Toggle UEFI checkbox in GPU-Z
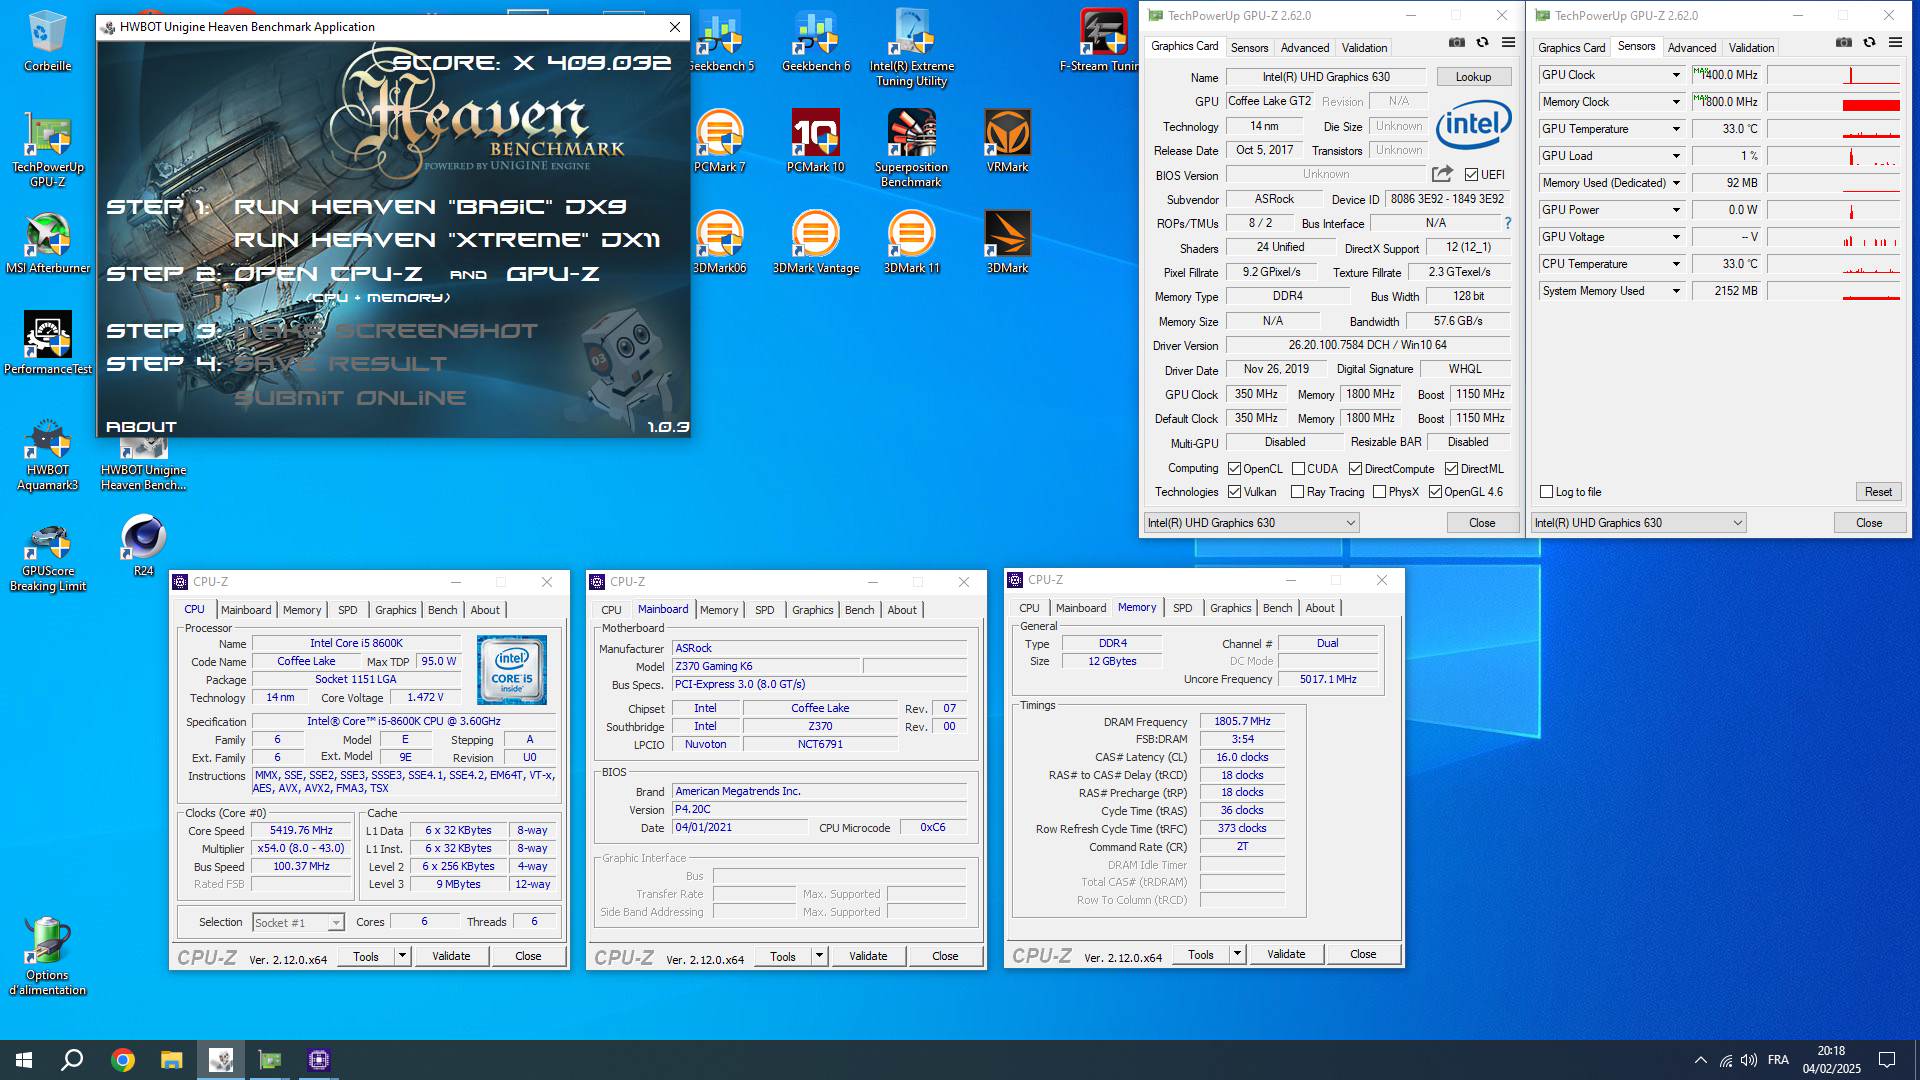Viewport: 1920px width, 1080px height. pos(1471,175)
